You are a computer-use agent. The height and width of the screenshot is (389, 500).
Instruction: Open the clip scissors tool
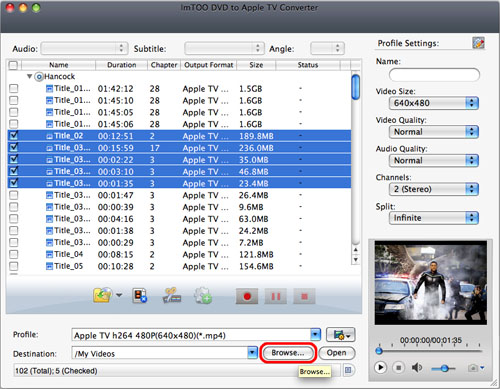pyautogui.click(x=172, y=295)
